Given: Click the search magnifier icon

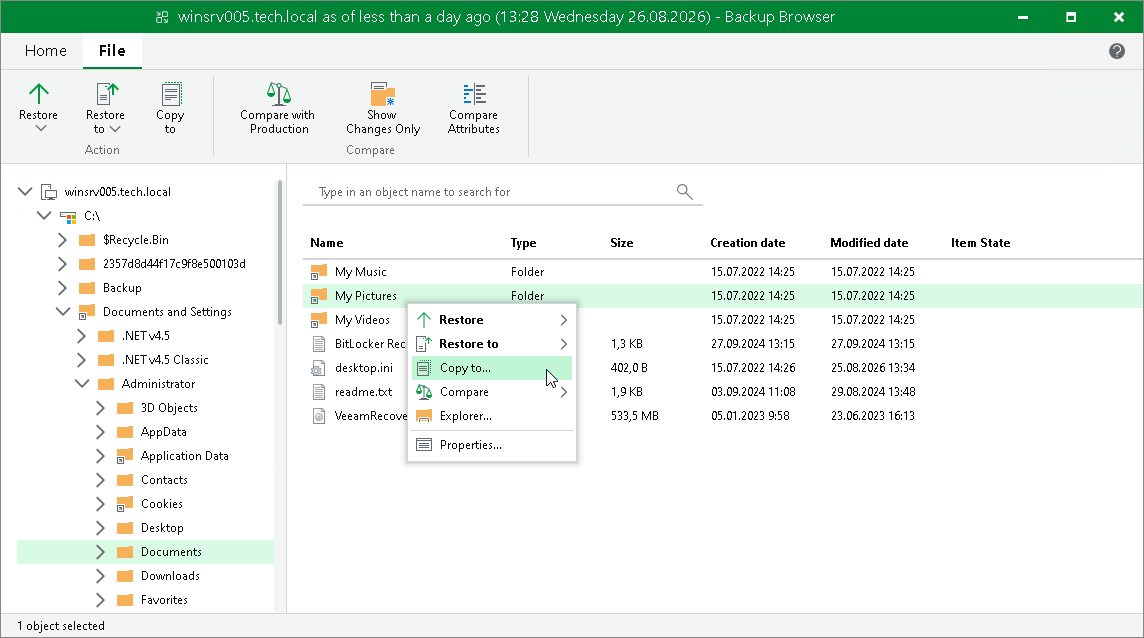Looking at the screenshot, I should [684, 191].
